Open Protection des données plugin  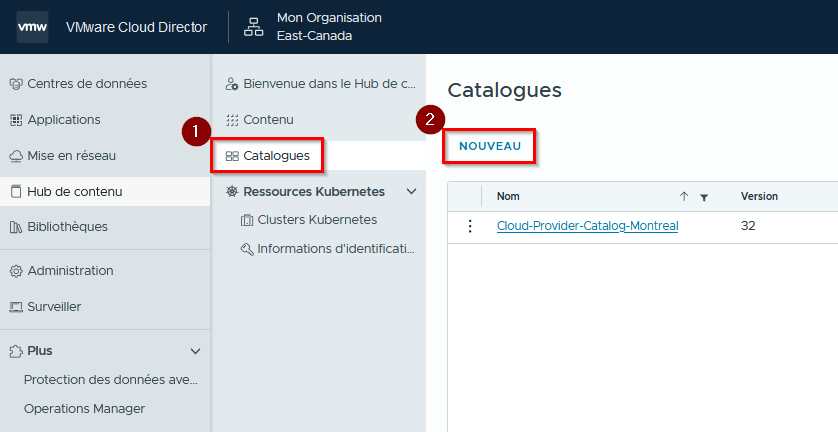[x=111, y=380]
